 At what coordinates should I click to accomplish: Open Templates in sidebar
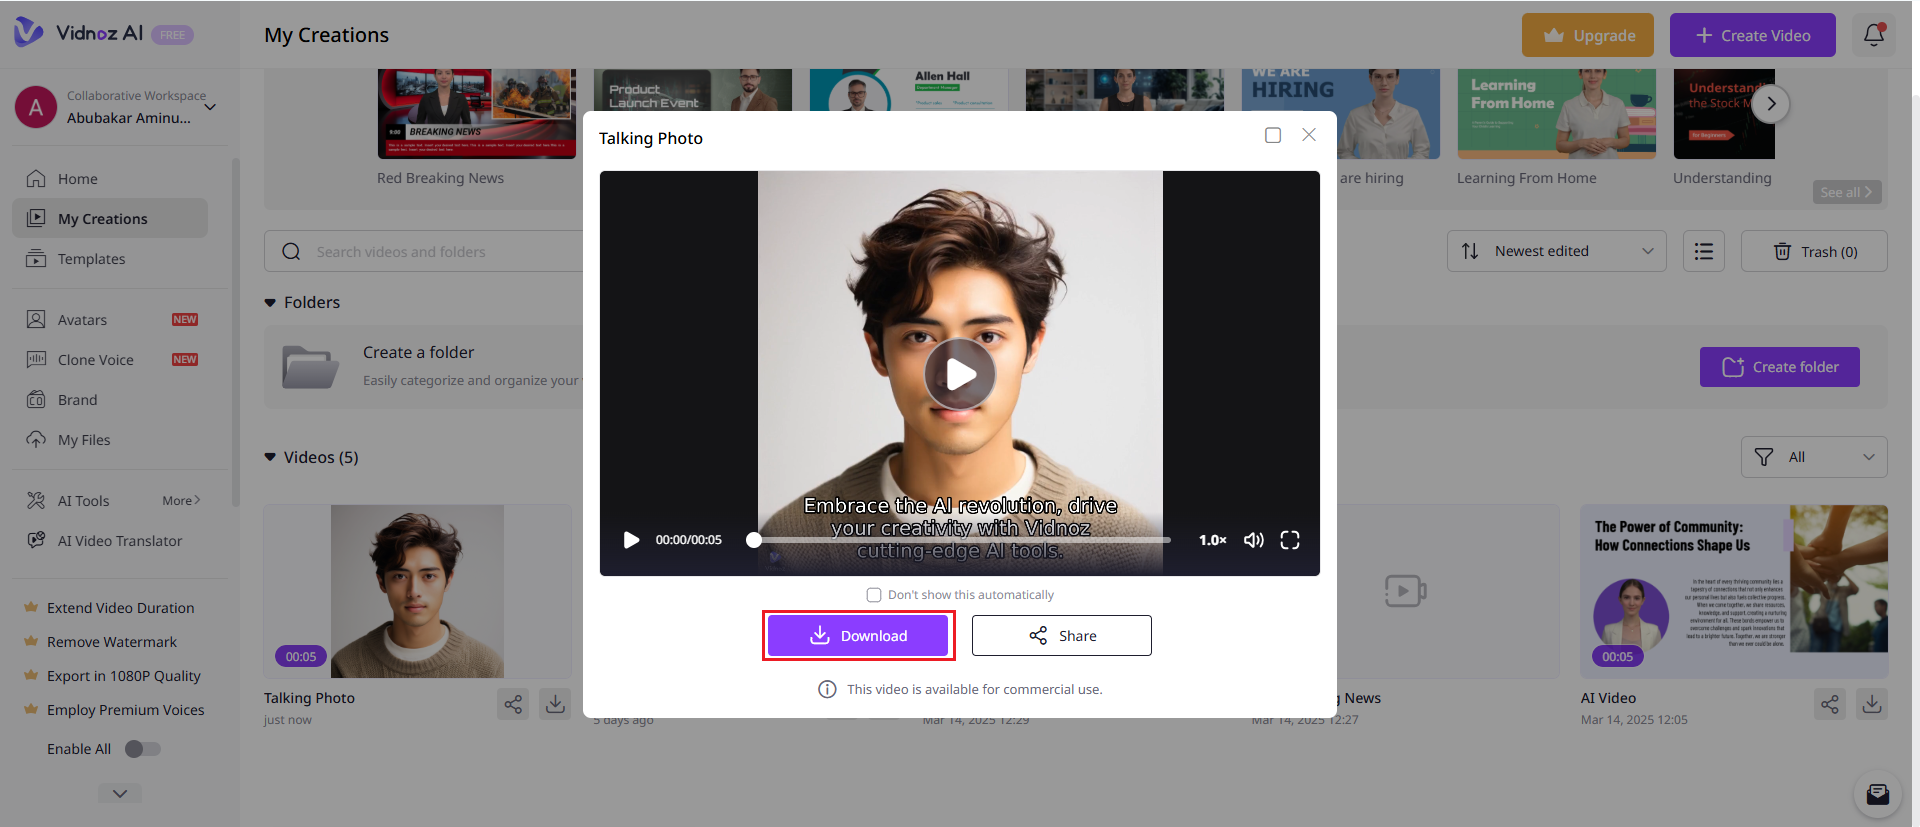110,259
